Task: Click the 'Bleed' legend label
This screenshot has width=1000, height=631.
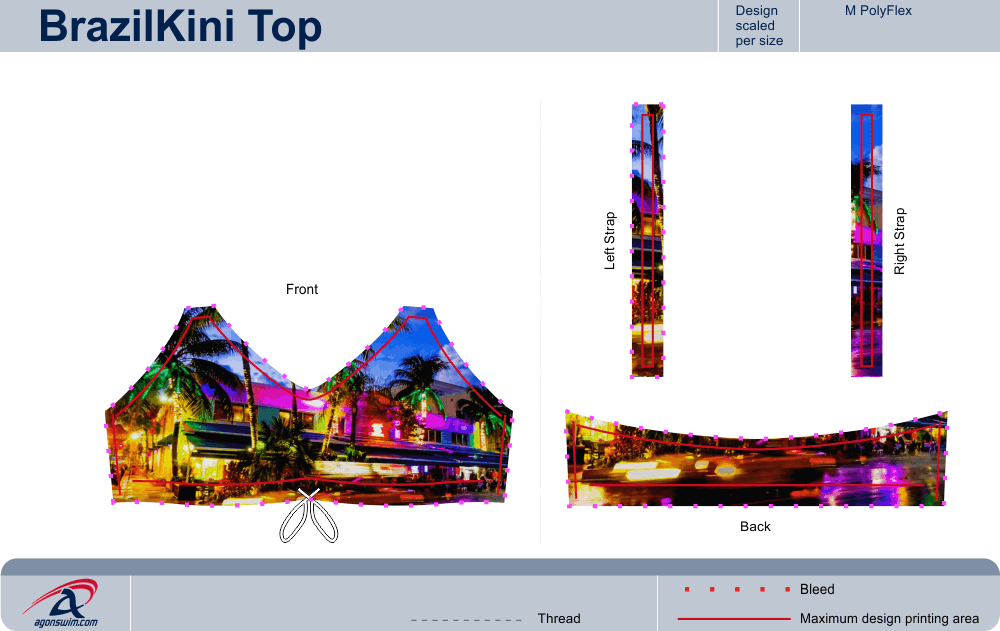Action: coord(817,590)
